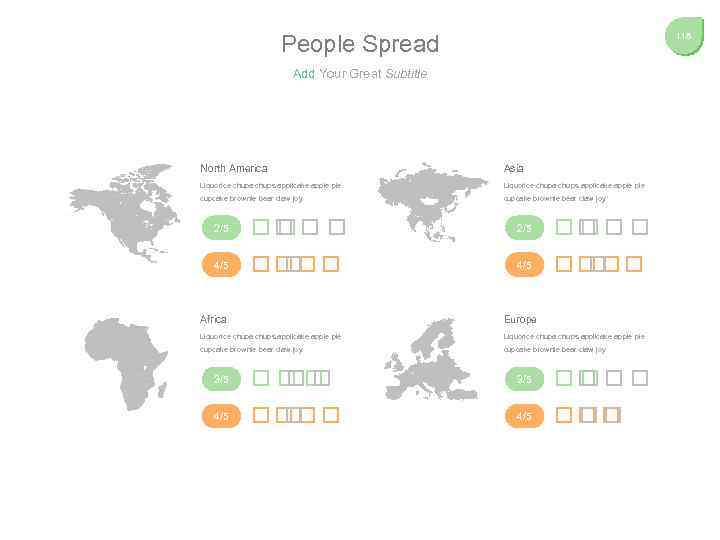720x540 pixels.
Task: Click the page number badge 118
Action: click(x=684, y=36)
